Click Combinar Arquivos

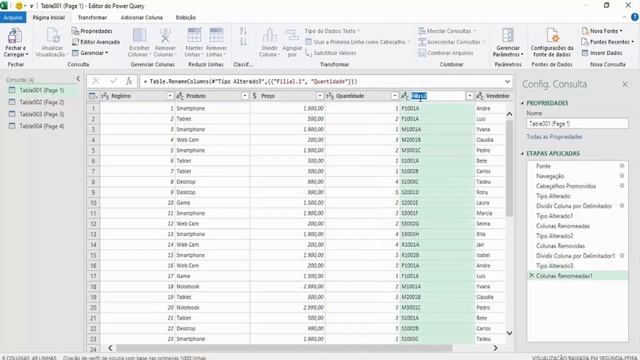tap(446, 53)
